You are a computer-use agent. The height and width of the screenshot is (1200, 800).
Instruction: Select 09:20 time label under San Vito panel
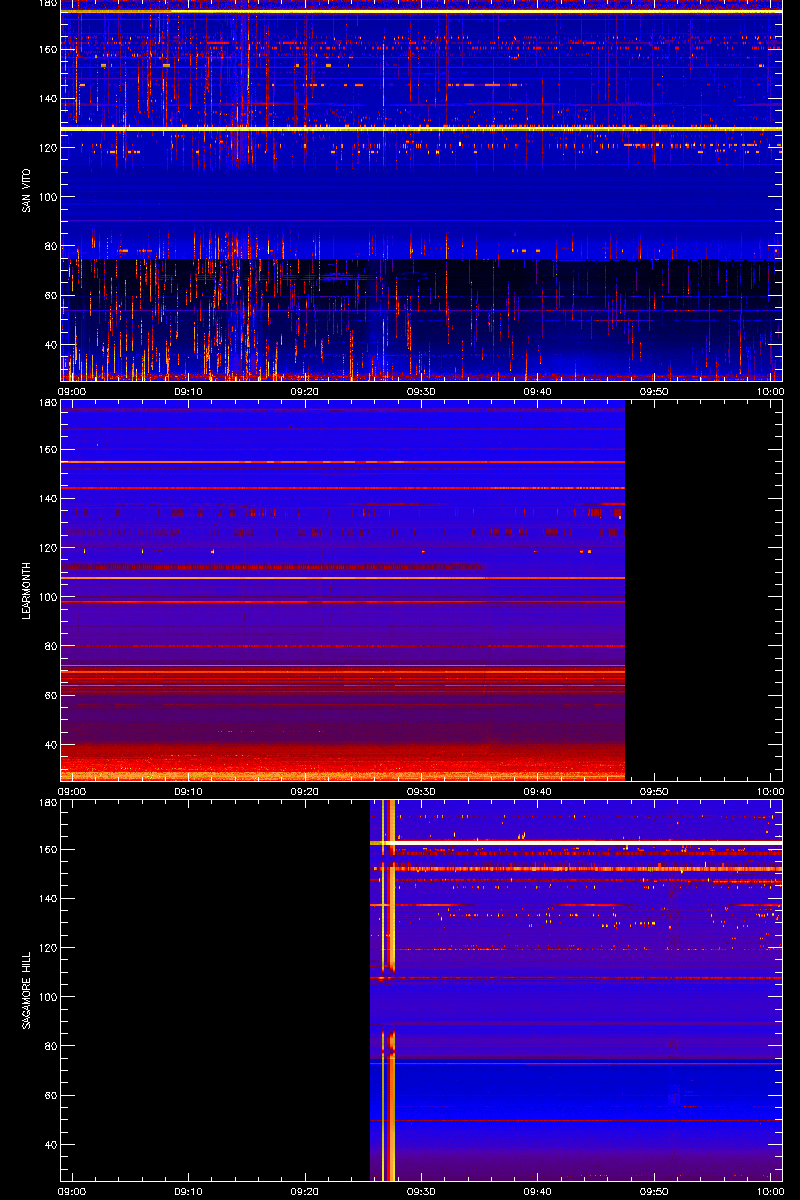[305, 392]
